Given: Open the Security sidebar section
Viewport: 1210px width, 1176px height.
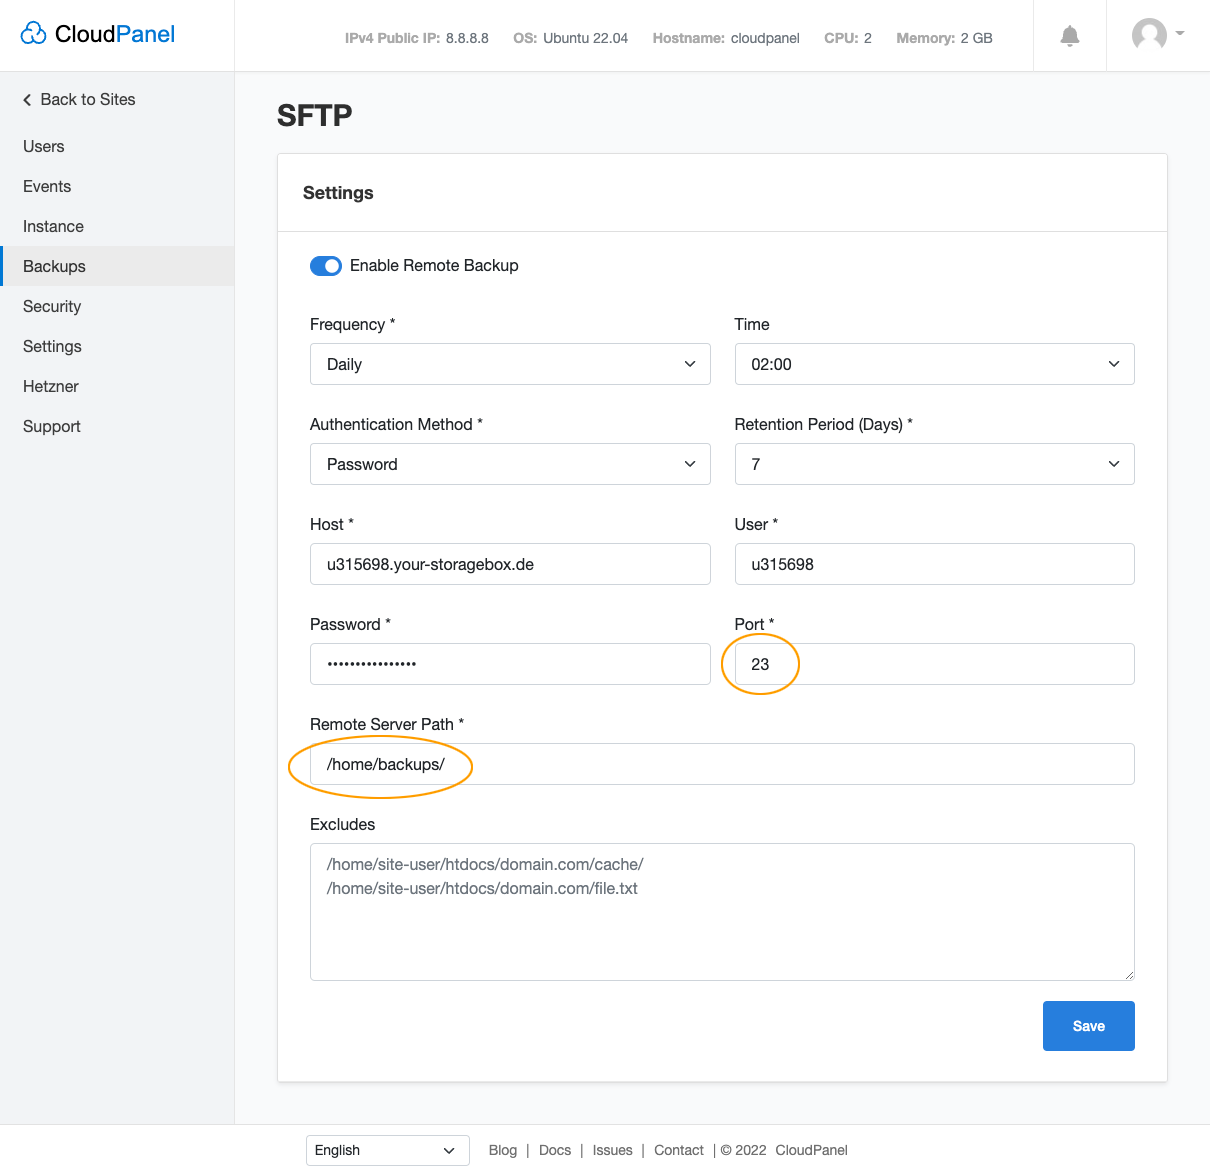Looking at the screenshot, I should coord(51,306).
